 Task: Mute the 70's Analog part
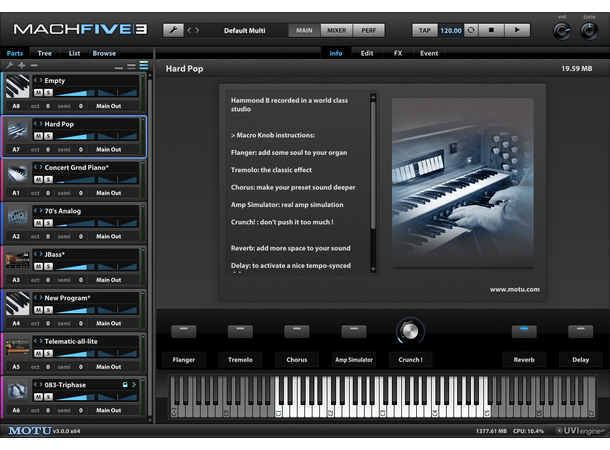pos(38,223)
